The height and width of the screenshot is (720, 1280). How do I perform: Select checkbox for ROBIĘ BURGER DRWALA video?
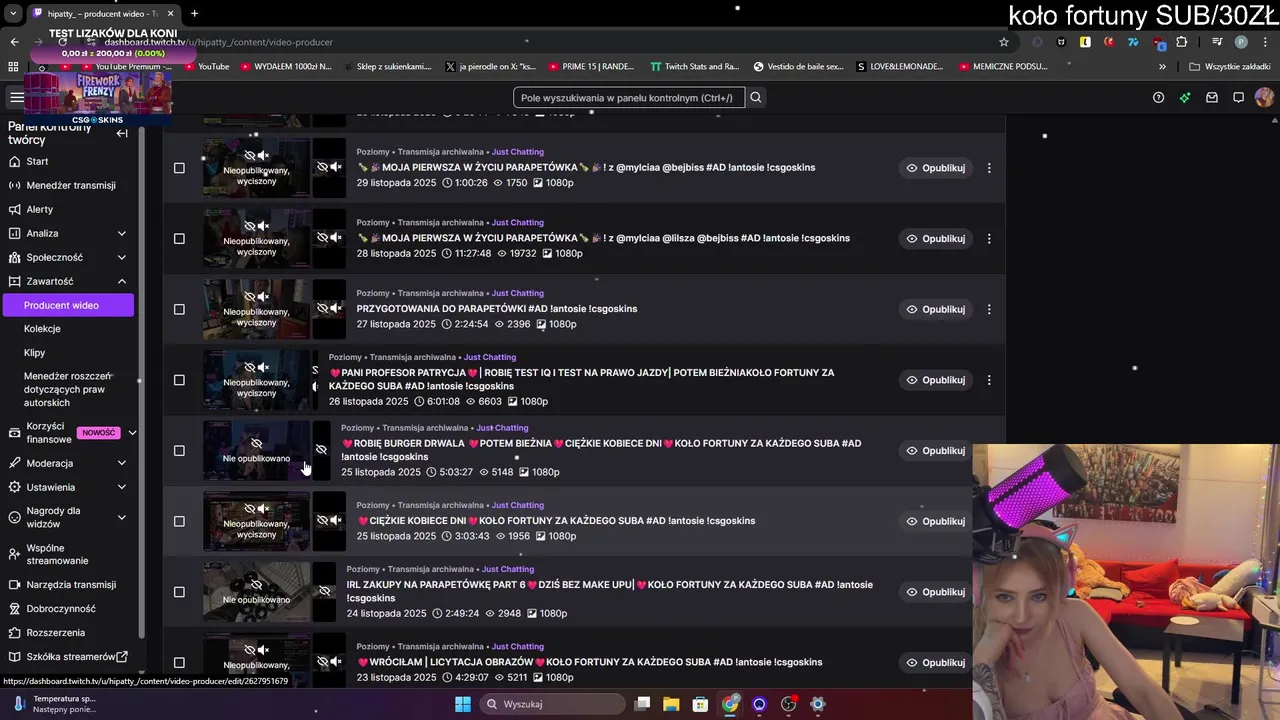[x=179, y=451]
